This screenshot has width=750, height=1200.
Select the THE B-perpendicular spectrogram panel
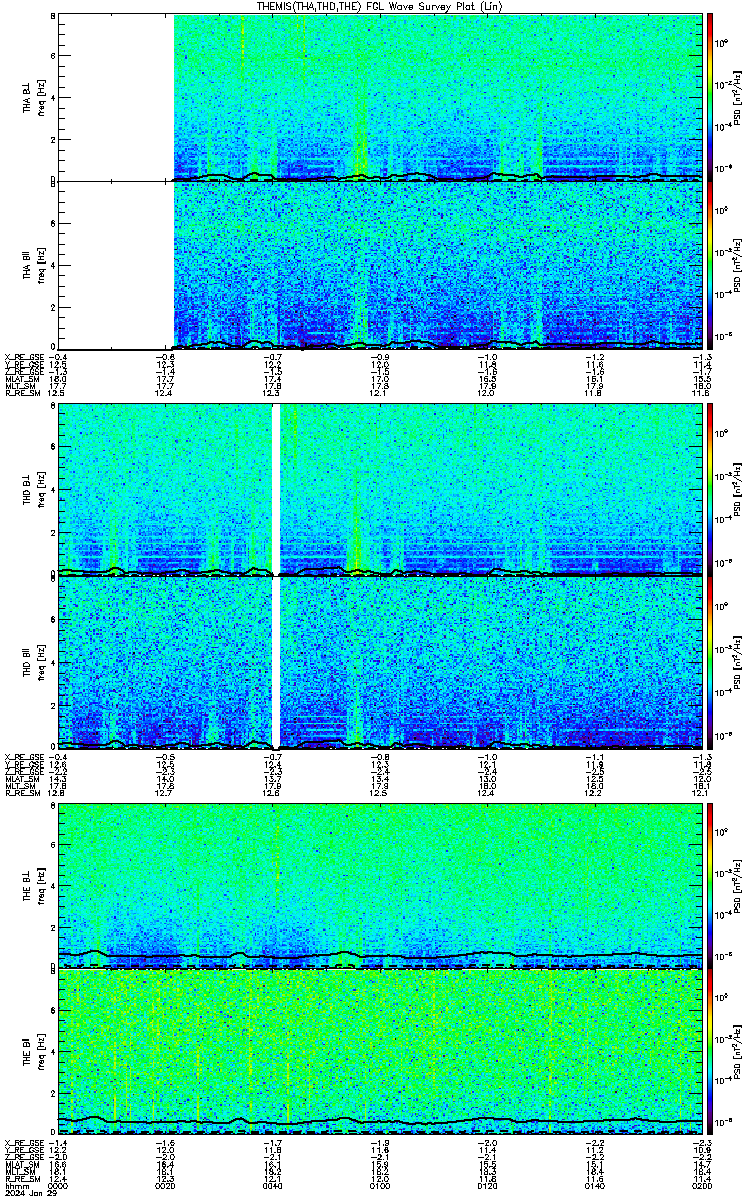[380, 885]
